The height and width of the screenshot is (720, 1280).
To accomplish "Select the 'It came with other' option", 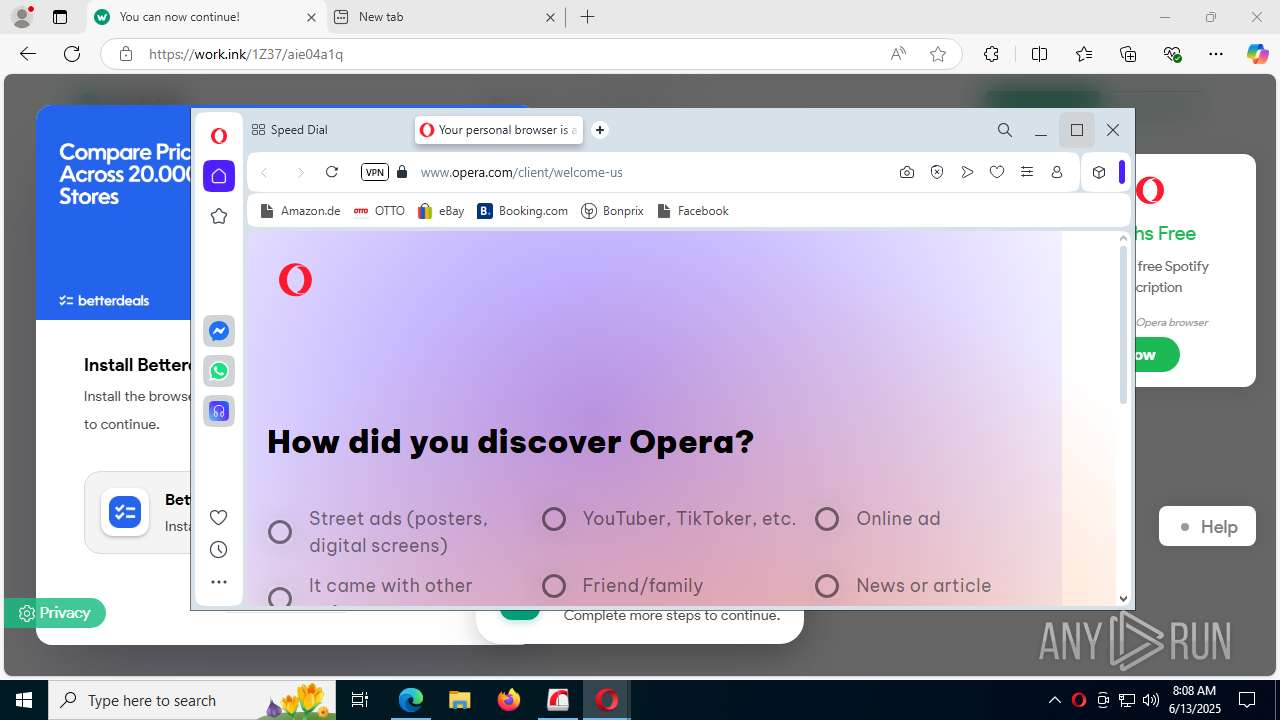I will coord(280,597).
